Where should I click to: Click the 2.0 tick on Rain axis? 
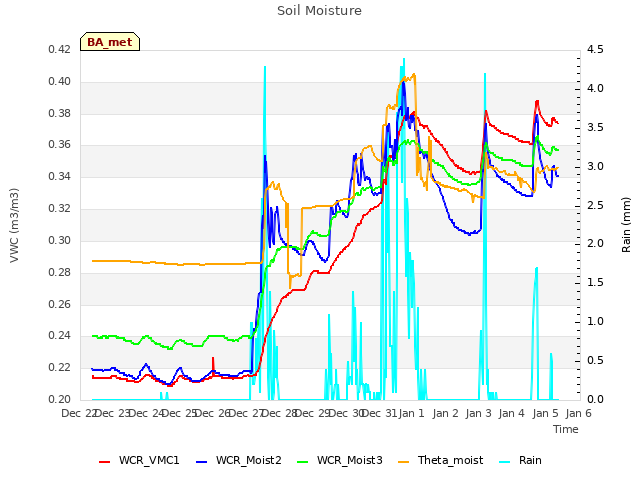pyautogui.click(x=595, y=244)
